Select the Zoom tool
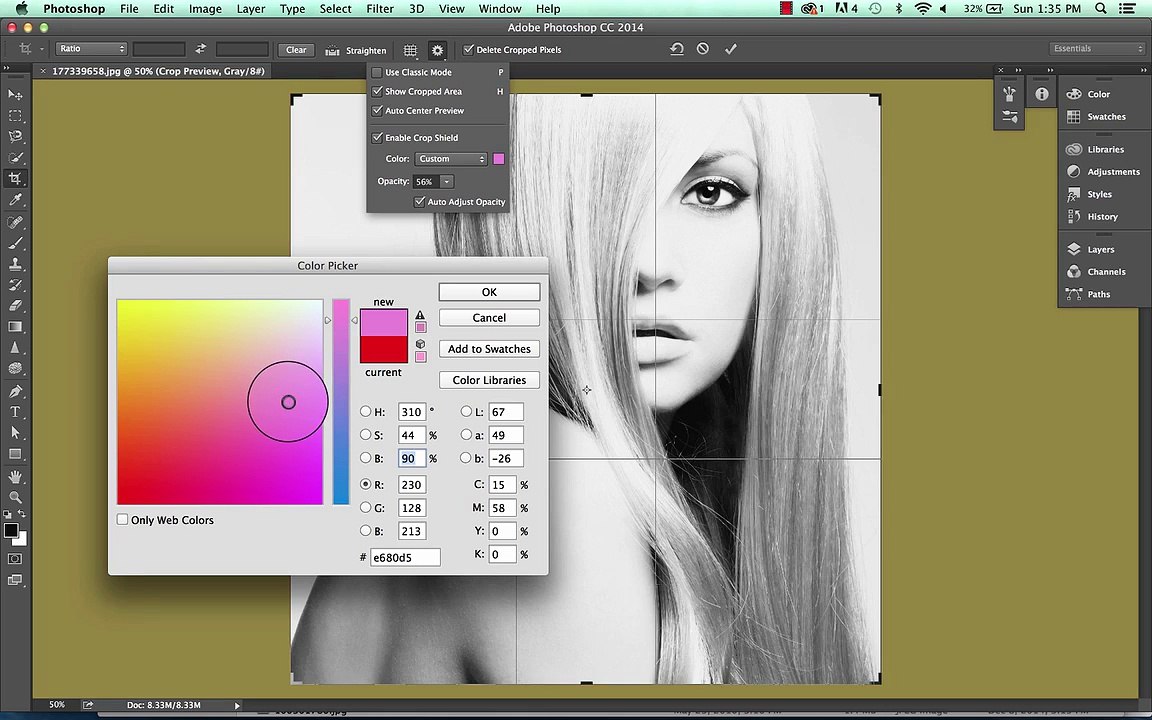Screen dimensions: 1152x720 click(x=15, y=497)
